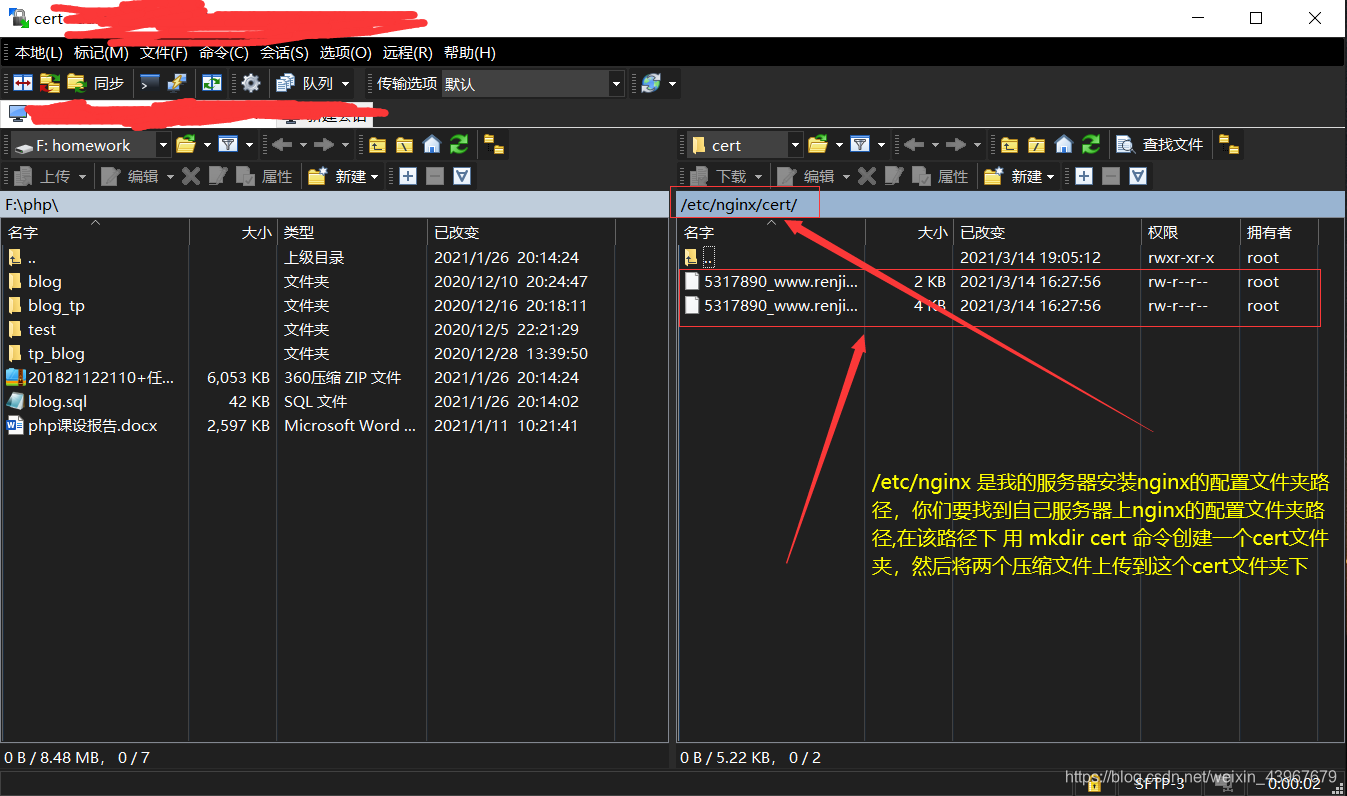Open the 选项(O) menu
1347x796 pixels.
tap(345, 52)
